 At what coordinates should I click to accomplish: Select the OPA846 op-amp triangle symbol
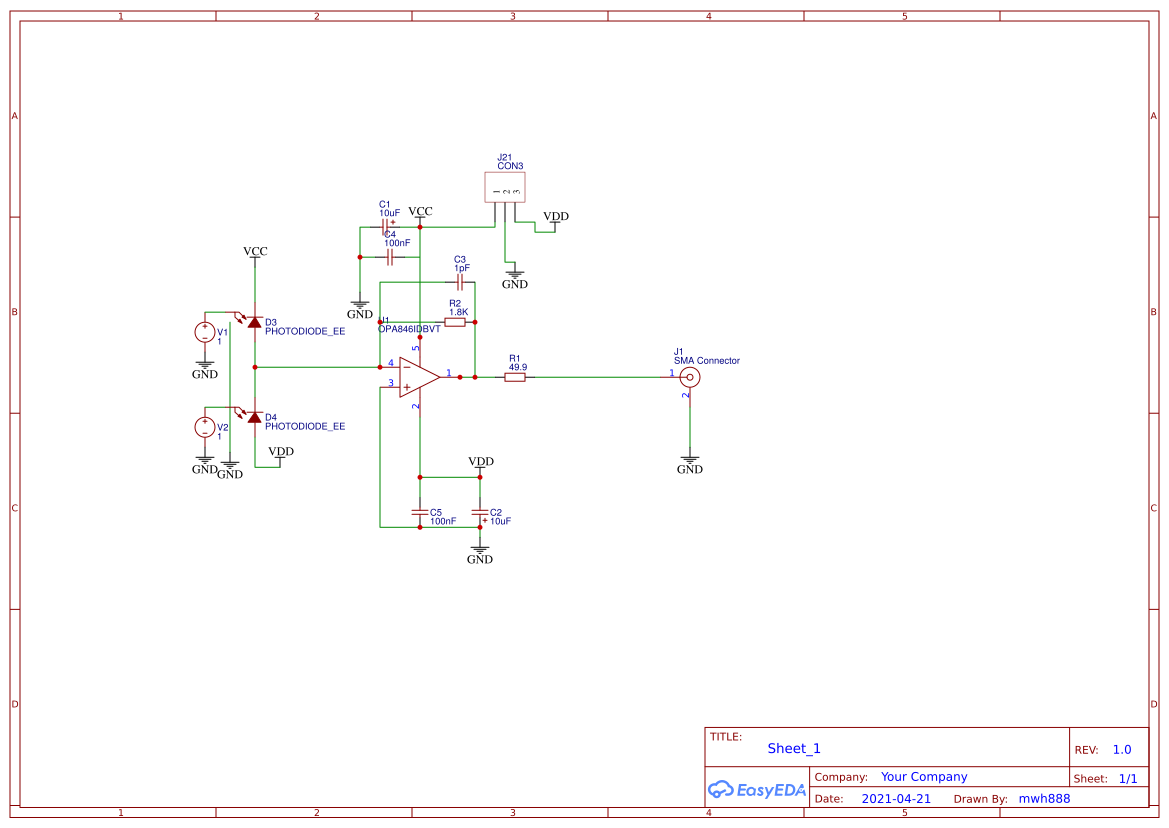[417, 377]
